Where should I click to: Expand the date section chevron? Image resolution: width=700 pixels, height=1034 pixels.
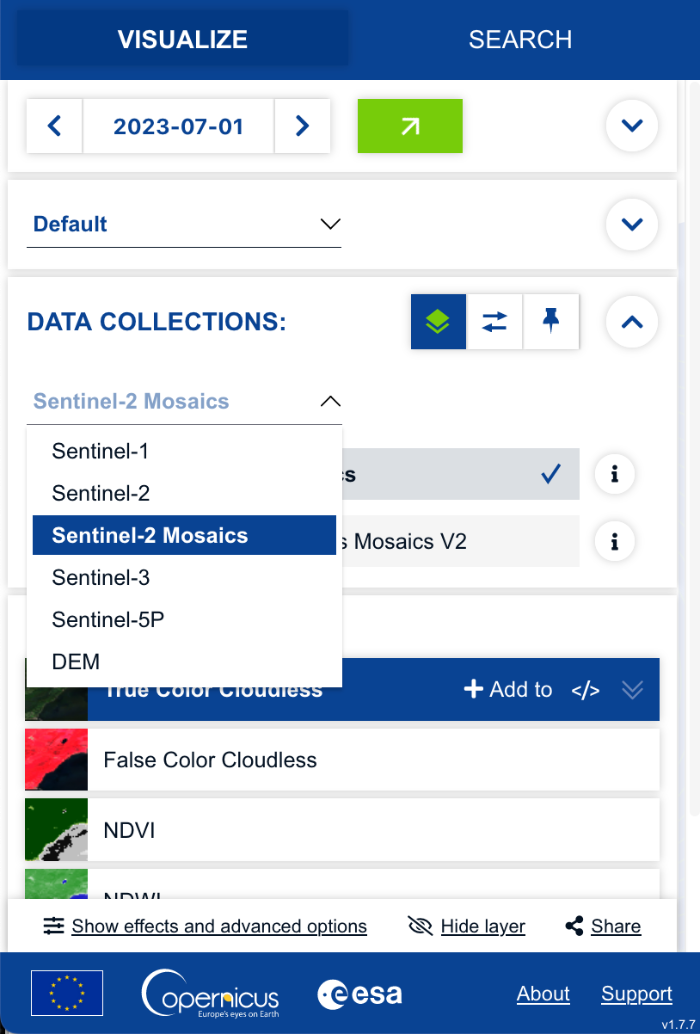[631, 125]
